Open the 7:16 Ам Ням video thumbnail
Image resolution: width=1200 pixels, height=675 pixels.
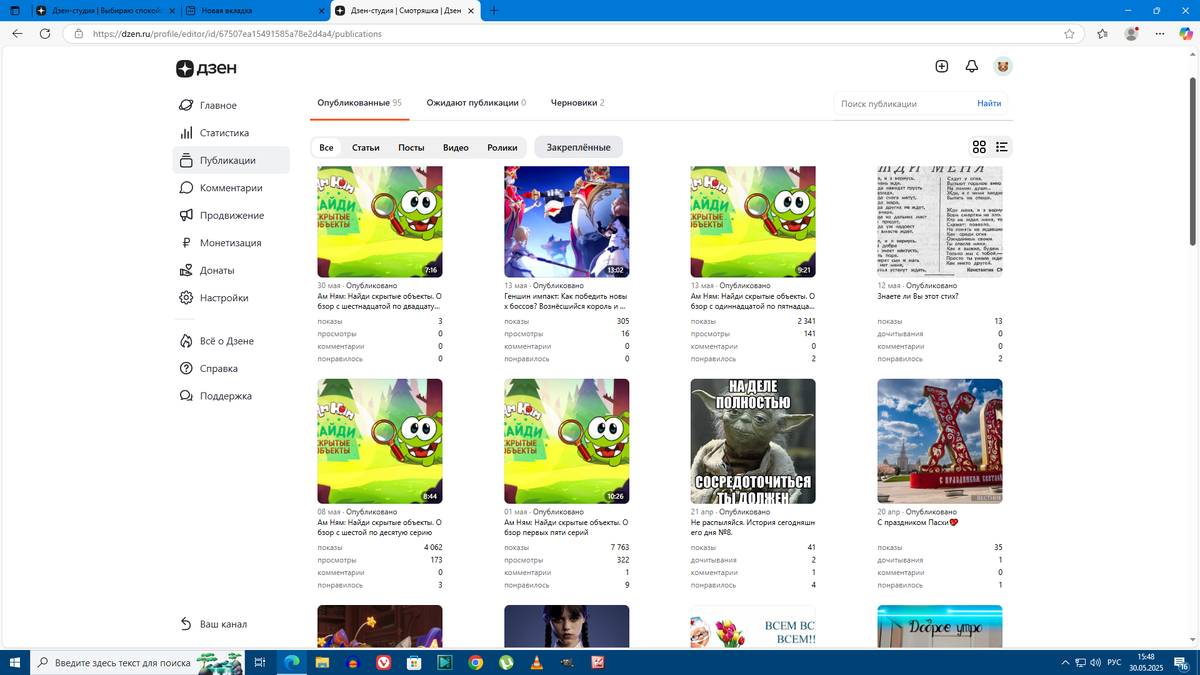coord(380,222)
